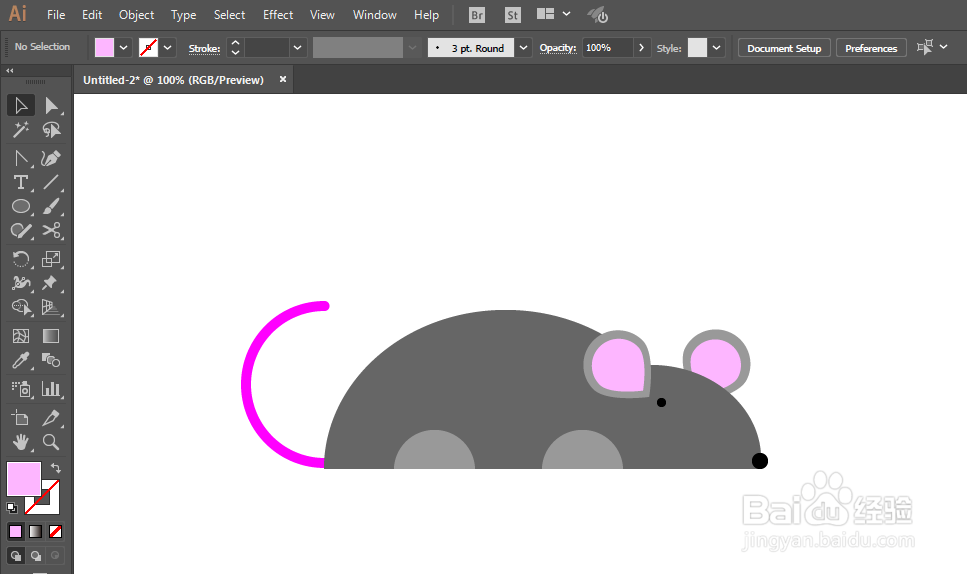Screen dimensions: 967x574
Task: Open Adobe Stock via St icon
Action: click(512, 15)
